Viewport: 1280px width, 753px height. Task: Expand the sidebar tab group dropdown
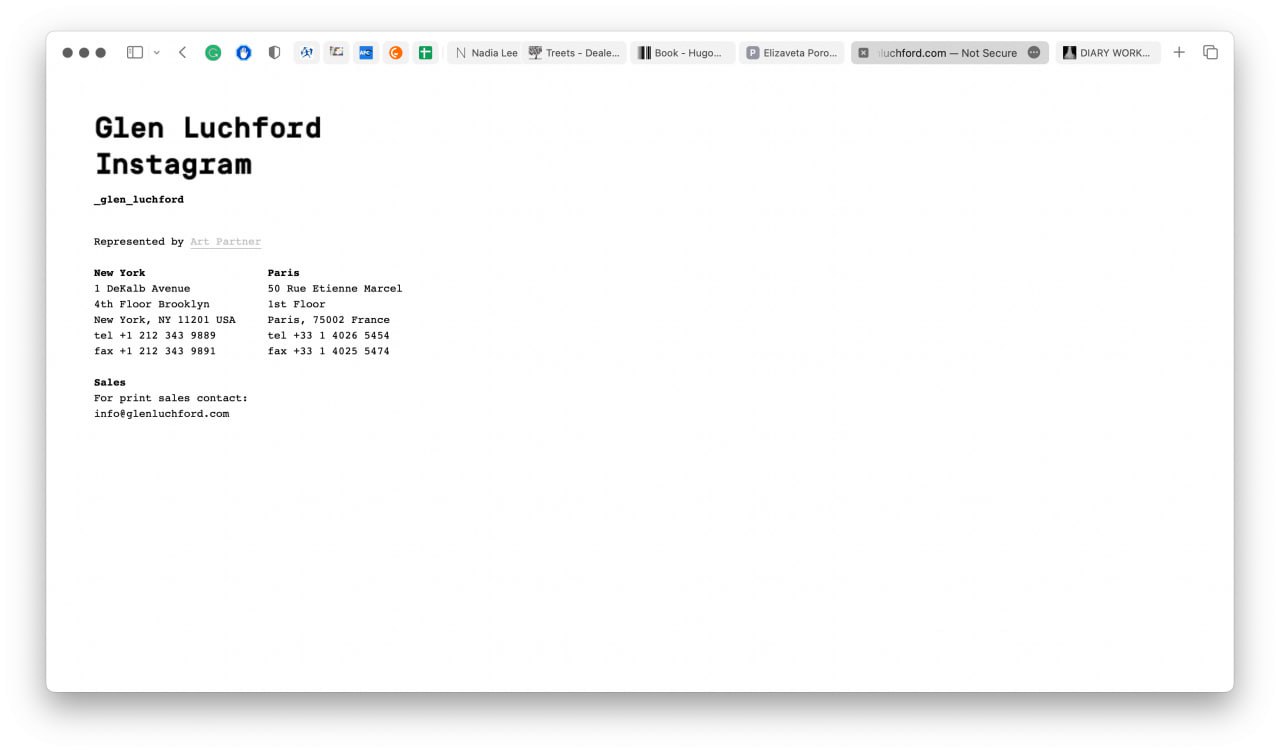pos(156,53)
